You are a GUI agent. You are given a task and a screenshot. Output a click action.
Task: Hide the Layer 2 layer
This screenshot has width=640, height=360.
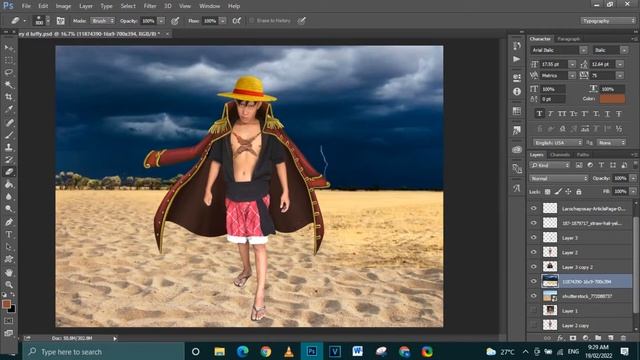[x=533, y=252]
